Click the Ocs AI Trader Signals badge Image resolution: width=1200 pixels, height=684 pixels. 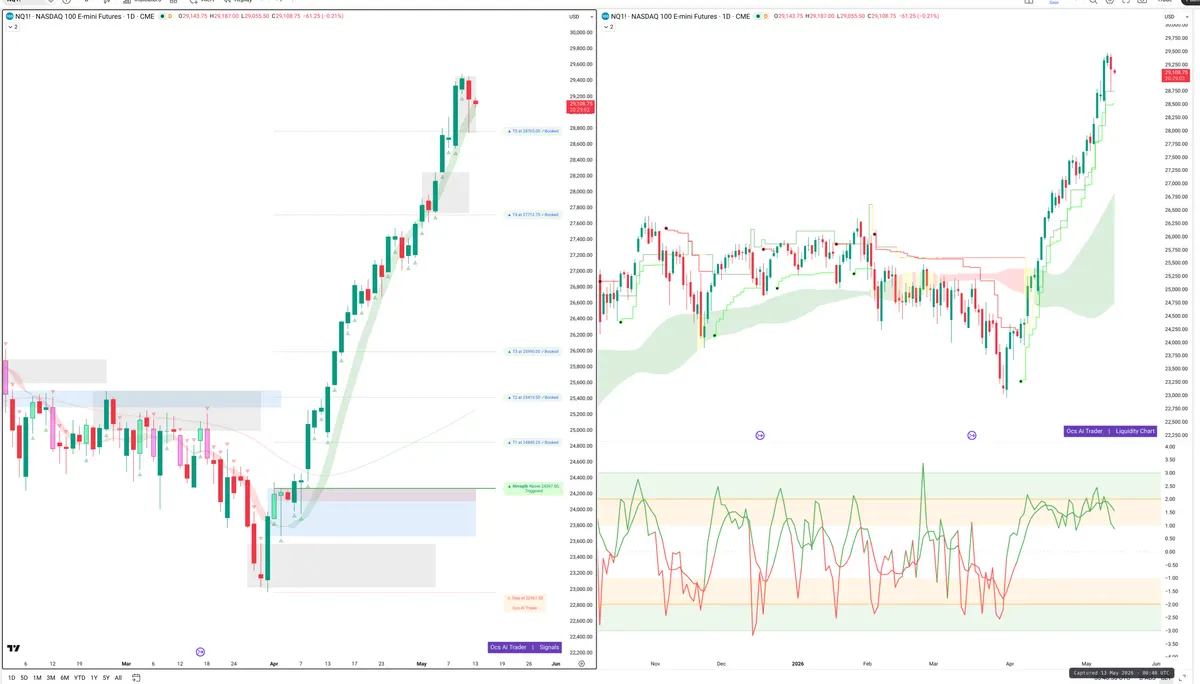coord(526,647)
